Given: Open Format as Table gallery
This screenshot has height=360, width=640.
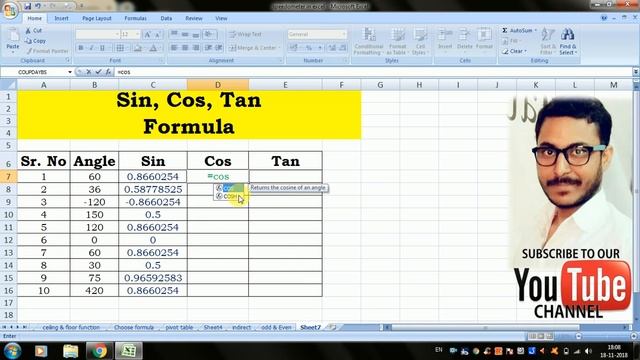Looking at the screenshot, I should coord(397,41).
